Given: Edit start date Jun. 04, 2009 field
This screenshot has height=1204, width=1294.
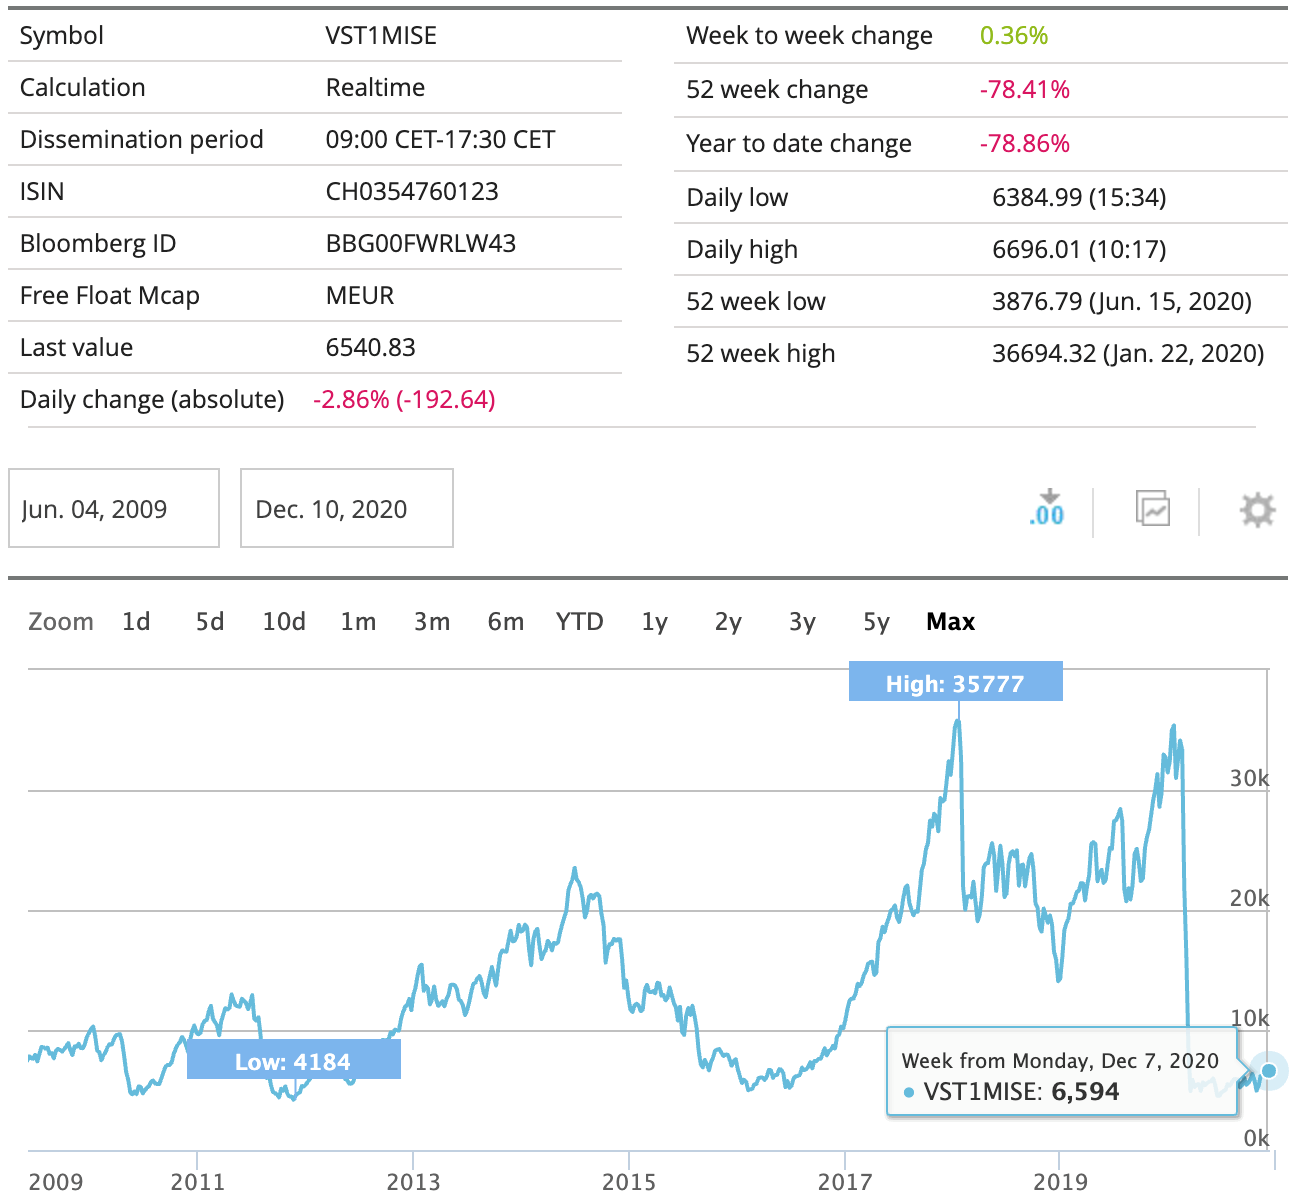Looking at the screenshot, I should point(114,509).
